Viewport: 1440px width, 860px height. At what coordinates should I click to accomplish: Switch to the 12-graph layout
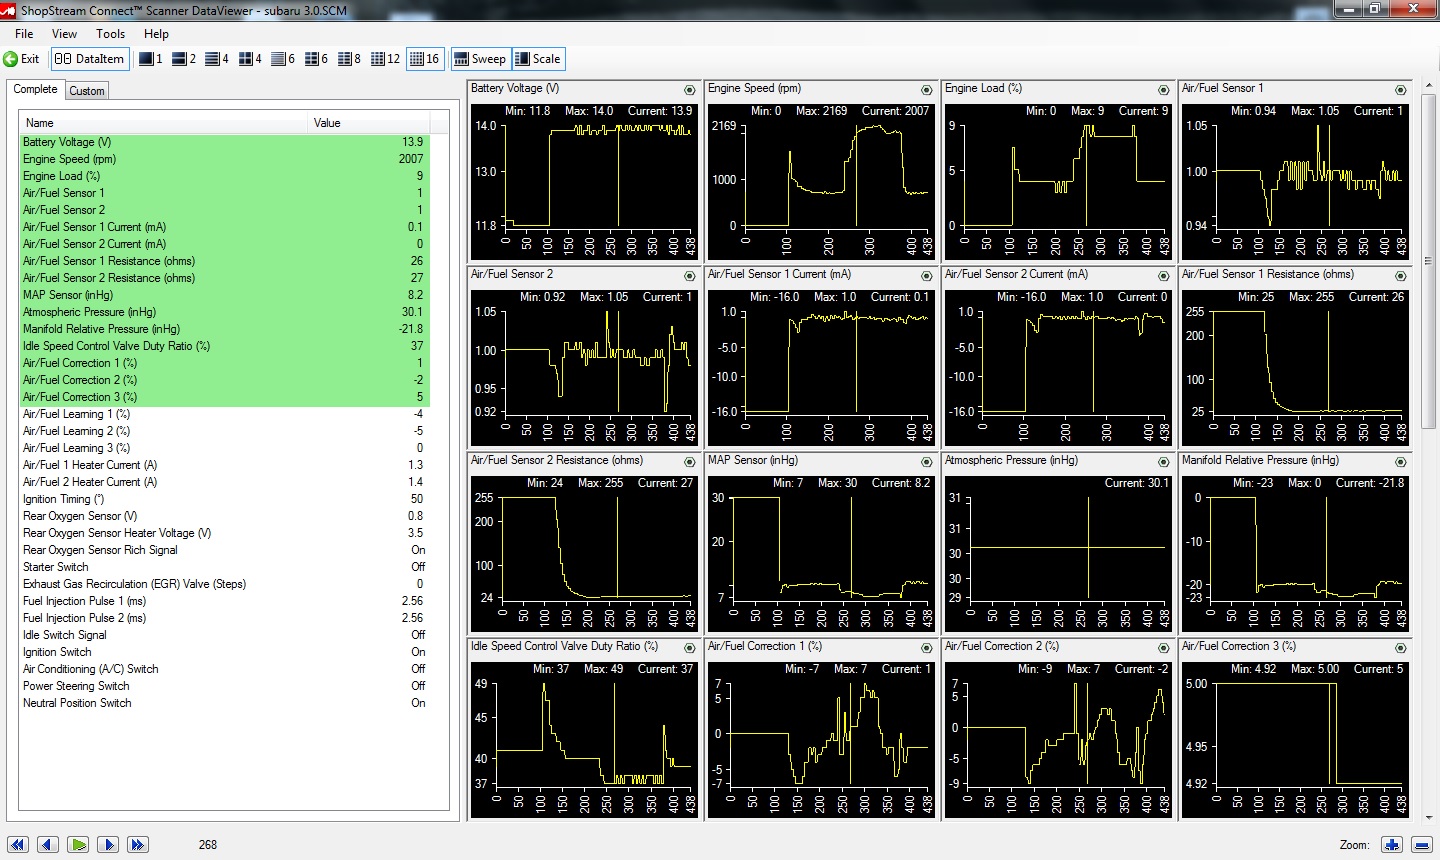click(x=386, y=59)
